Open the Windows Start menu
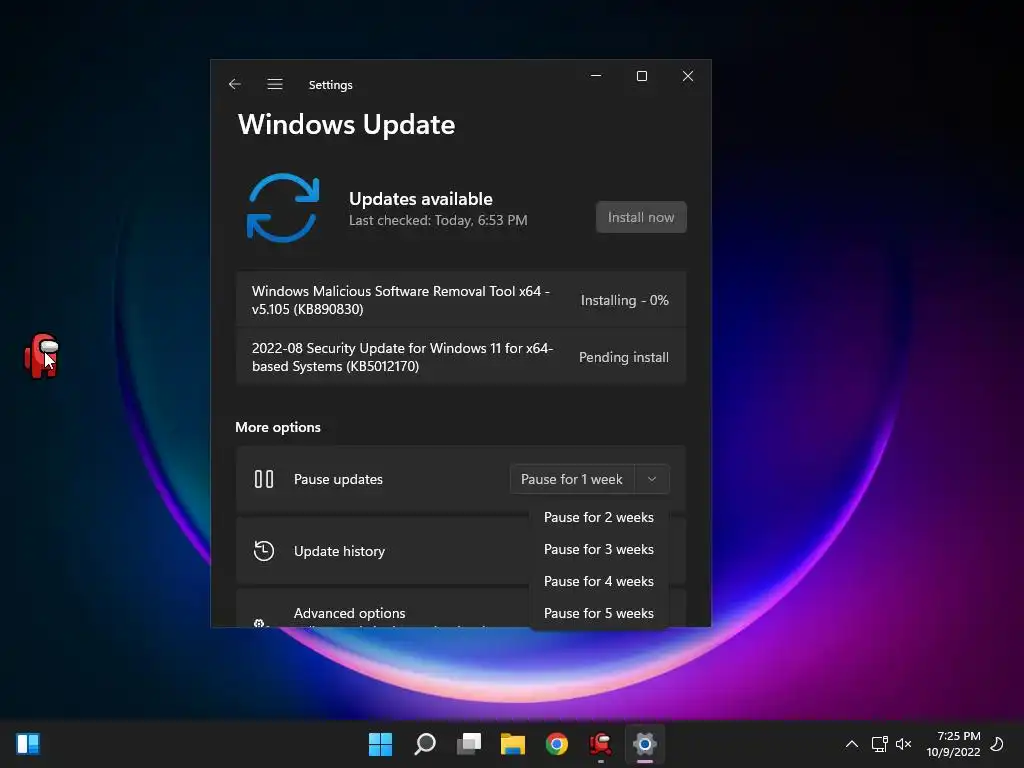 380,744
